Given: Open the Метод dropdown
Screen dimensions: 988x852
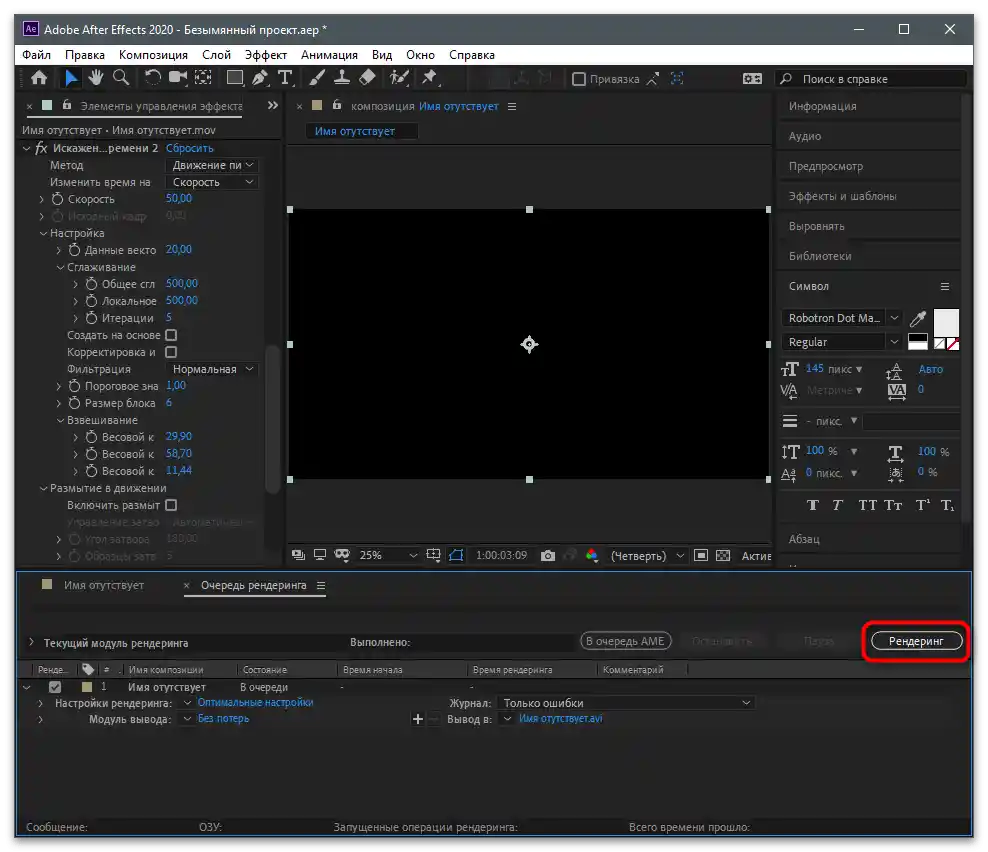Looking at the screenshot, I should coord(212,165).
